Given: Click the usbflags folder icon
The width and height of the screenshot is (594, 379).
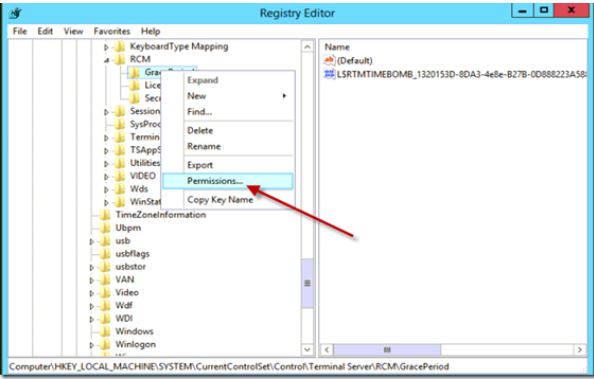Looking at the screenshot, I should point(105,254).
